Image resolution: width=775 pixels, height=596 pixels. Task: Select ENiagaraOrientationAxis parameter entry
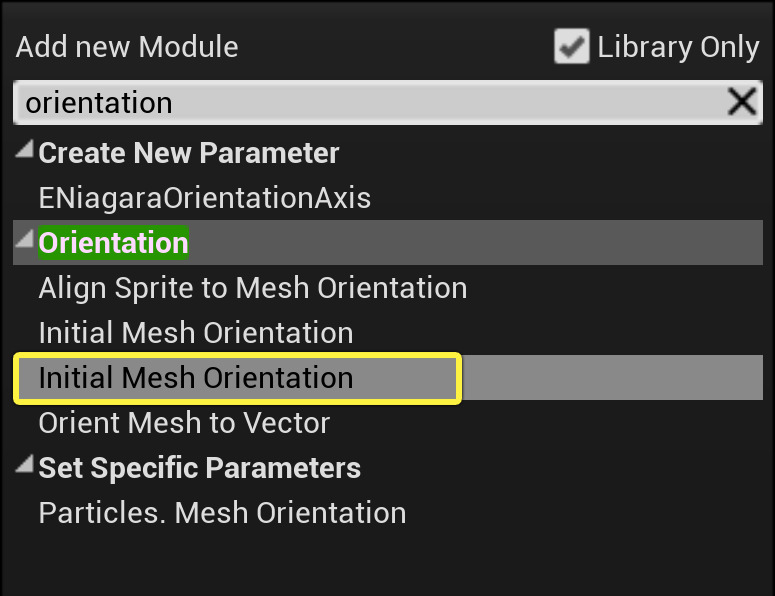204,198
